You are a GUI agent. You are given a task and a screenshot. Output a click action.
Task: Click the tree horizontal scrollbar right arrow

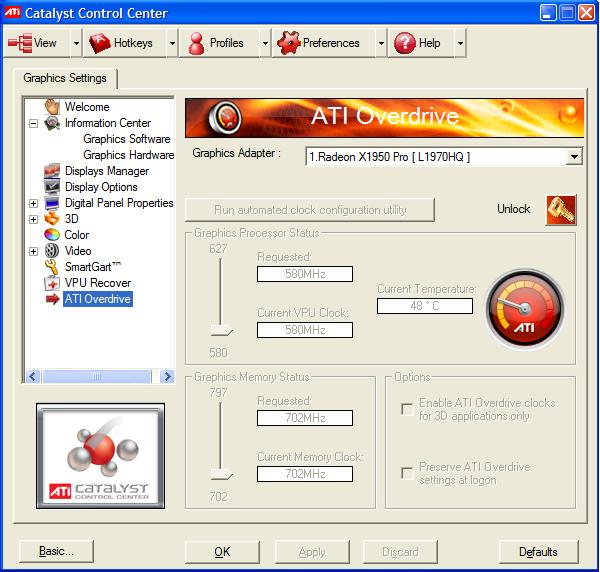[167, 376]
